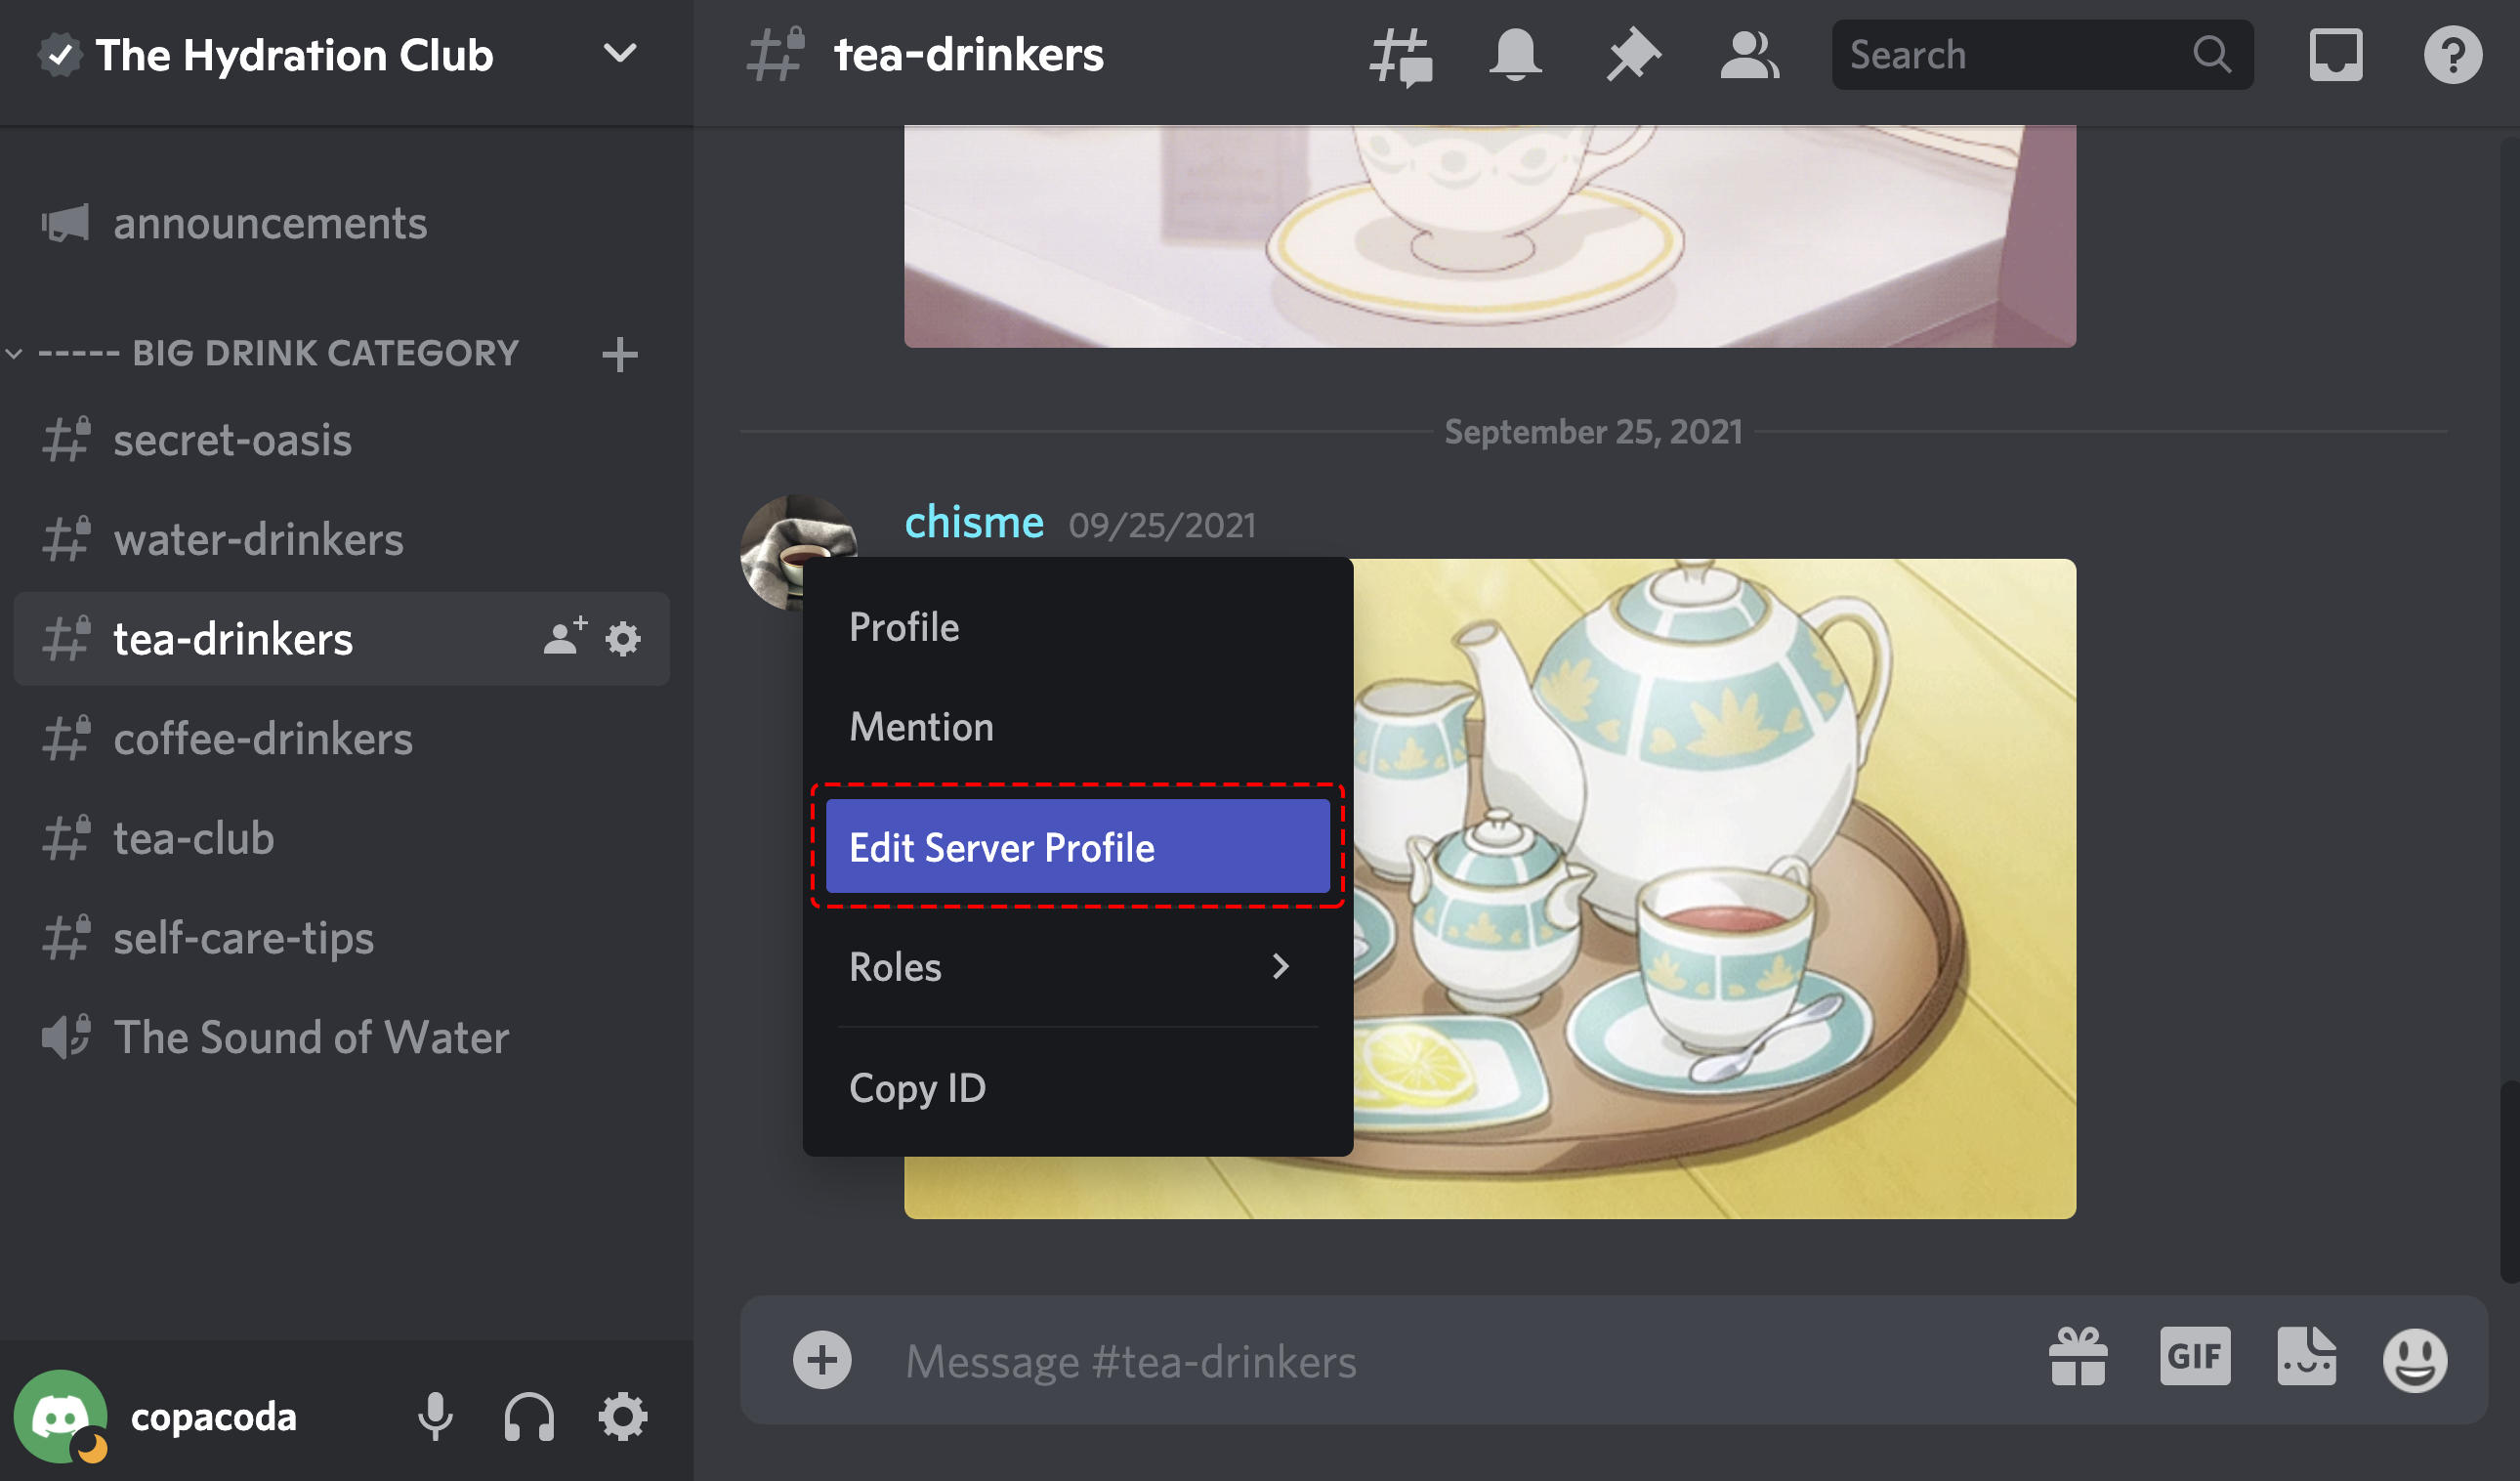Image resolution: width=2520 pixels, height=1481 pixels.
Task: Click the Mention option in context menu
Action: (920, 725)
